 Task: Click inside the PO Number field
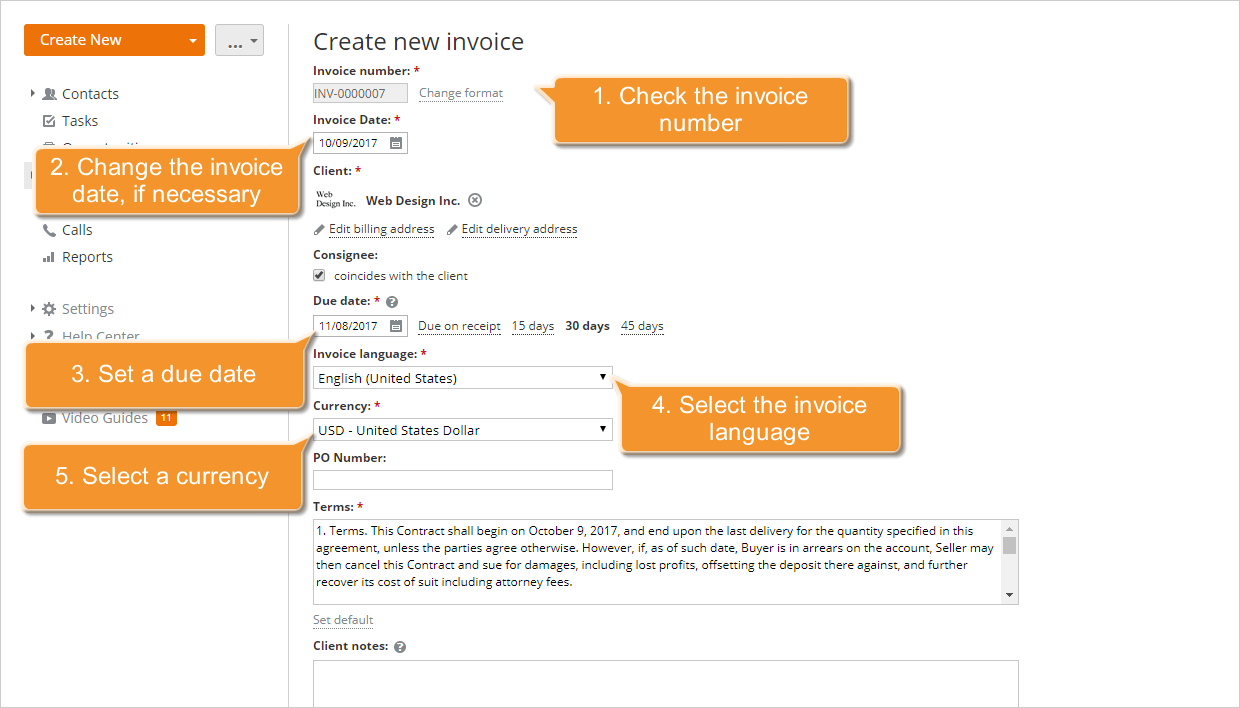462,479
